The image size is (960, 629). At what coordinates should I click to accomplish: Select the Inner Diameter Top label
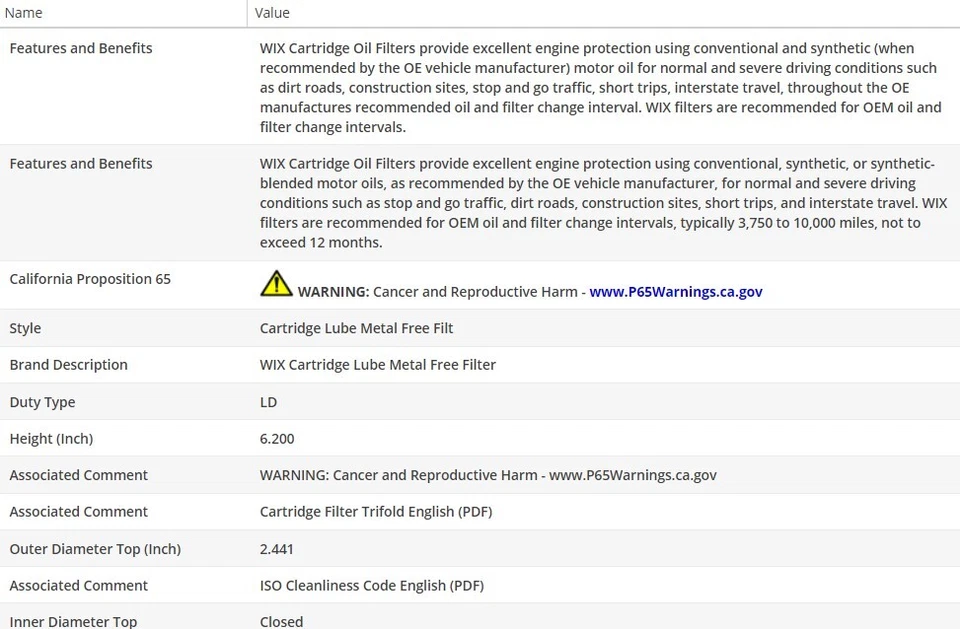(x=73, y=622)
